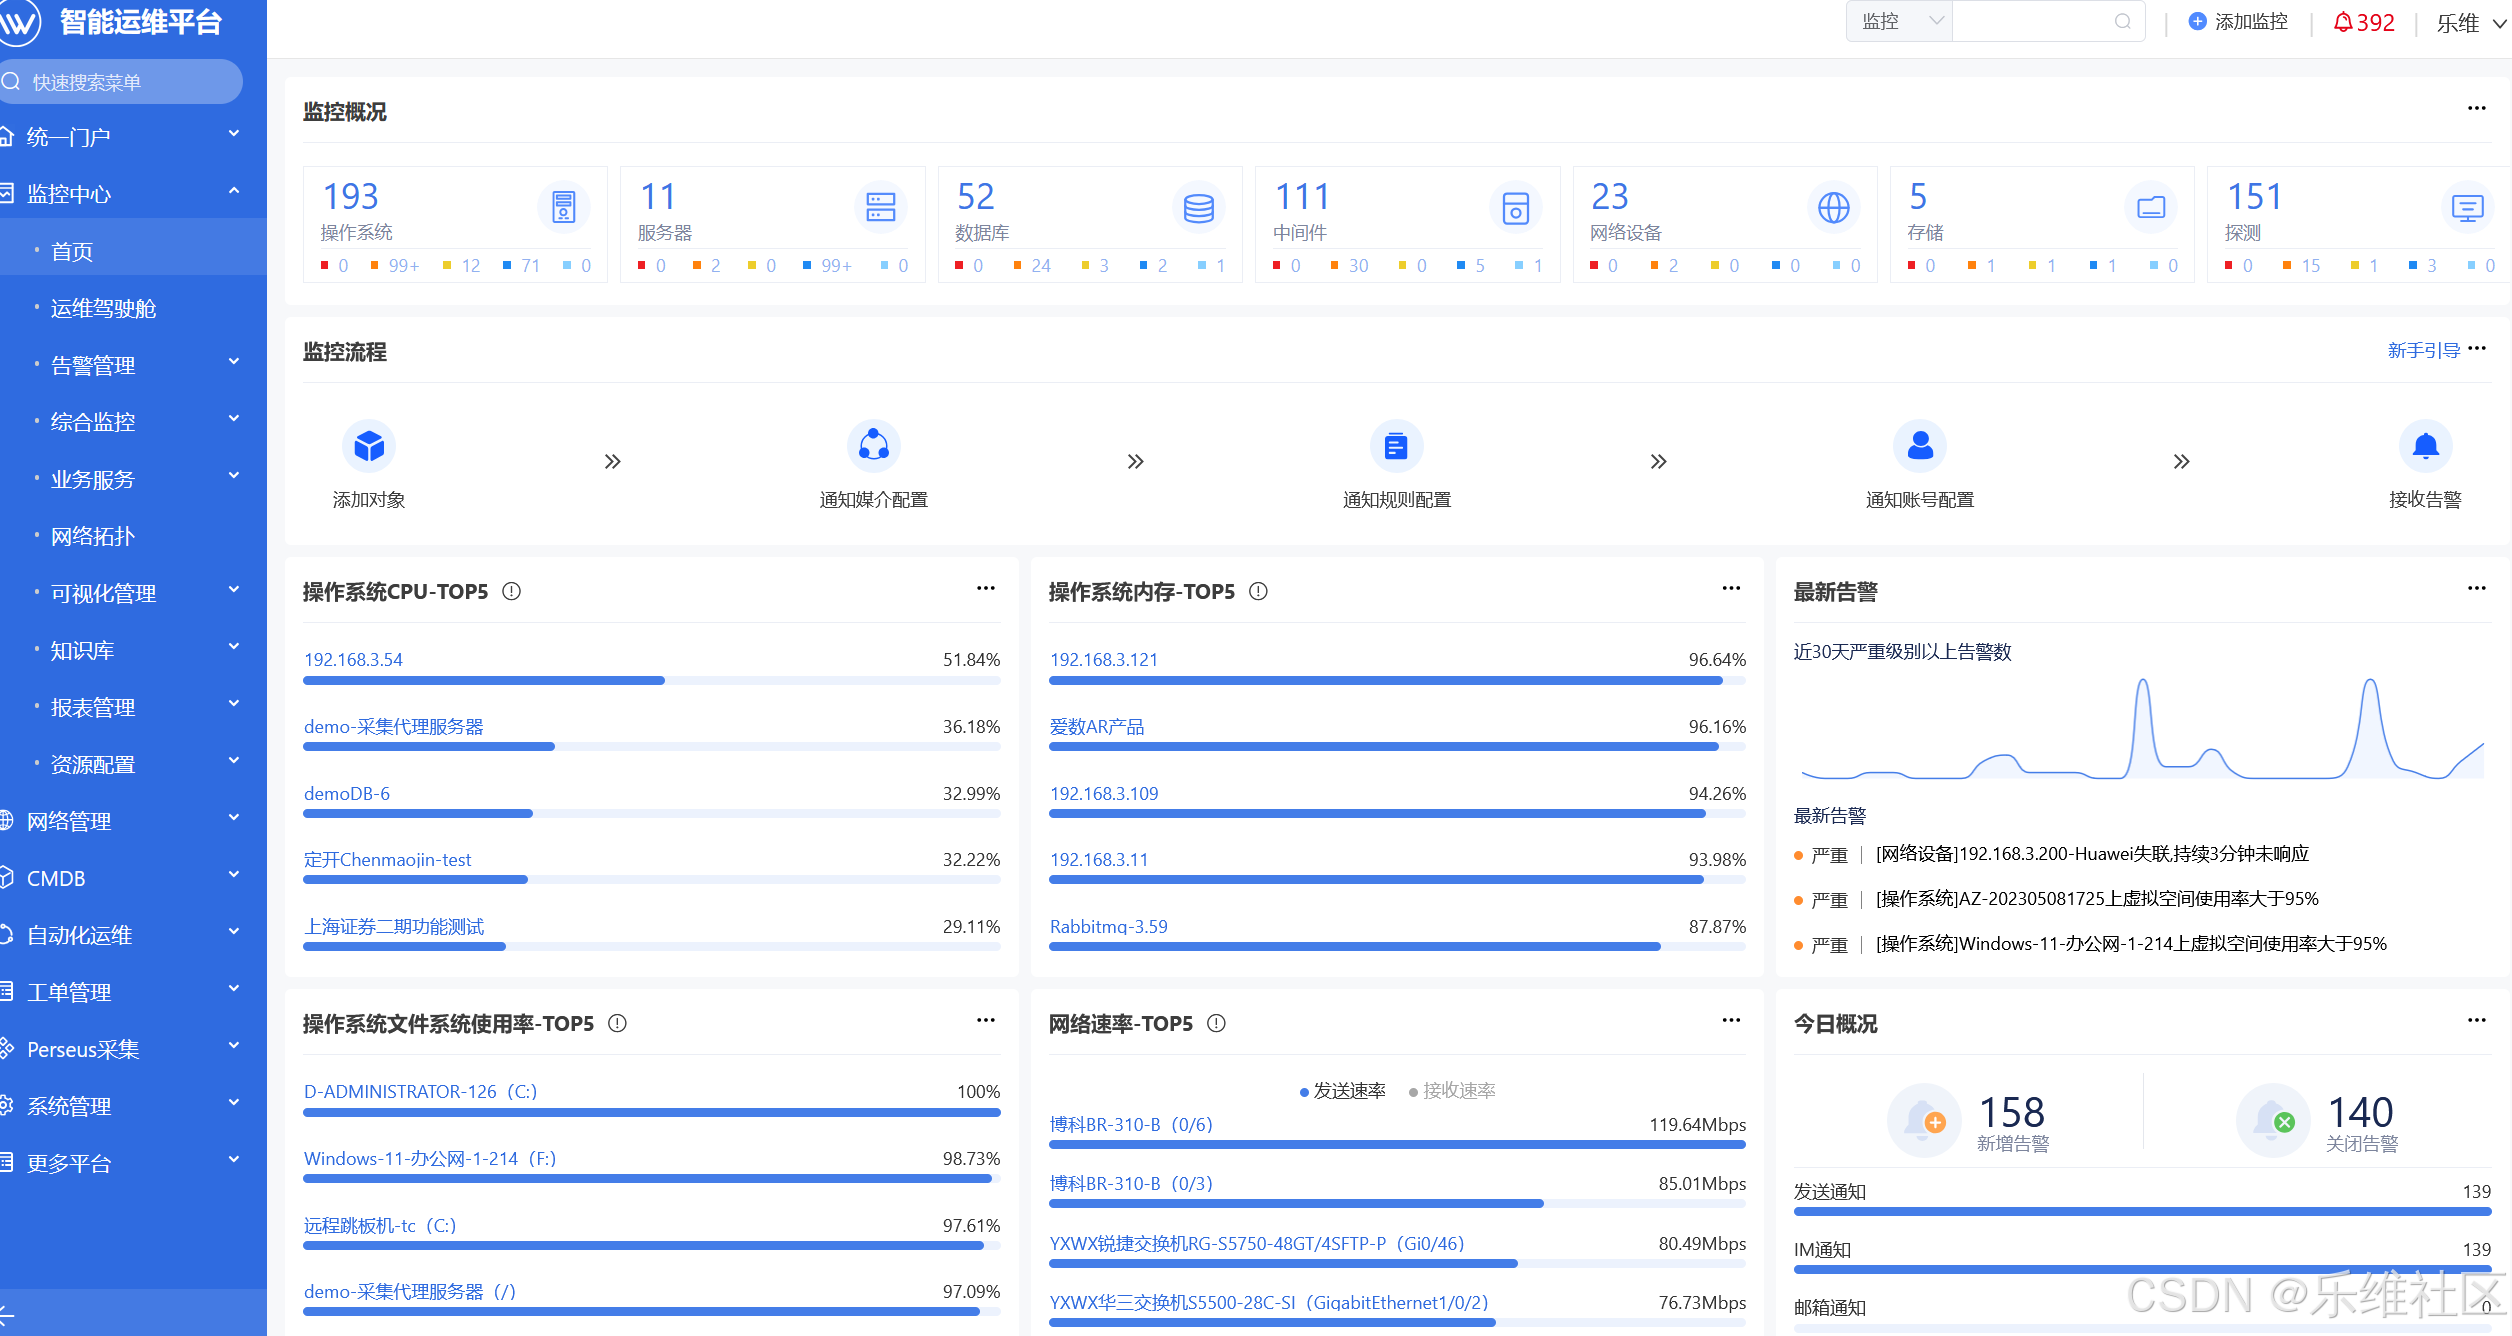2512x1336 pixels.
Task: Open the 乐维 user dropdown
Action: click(x=2470, y=22)
